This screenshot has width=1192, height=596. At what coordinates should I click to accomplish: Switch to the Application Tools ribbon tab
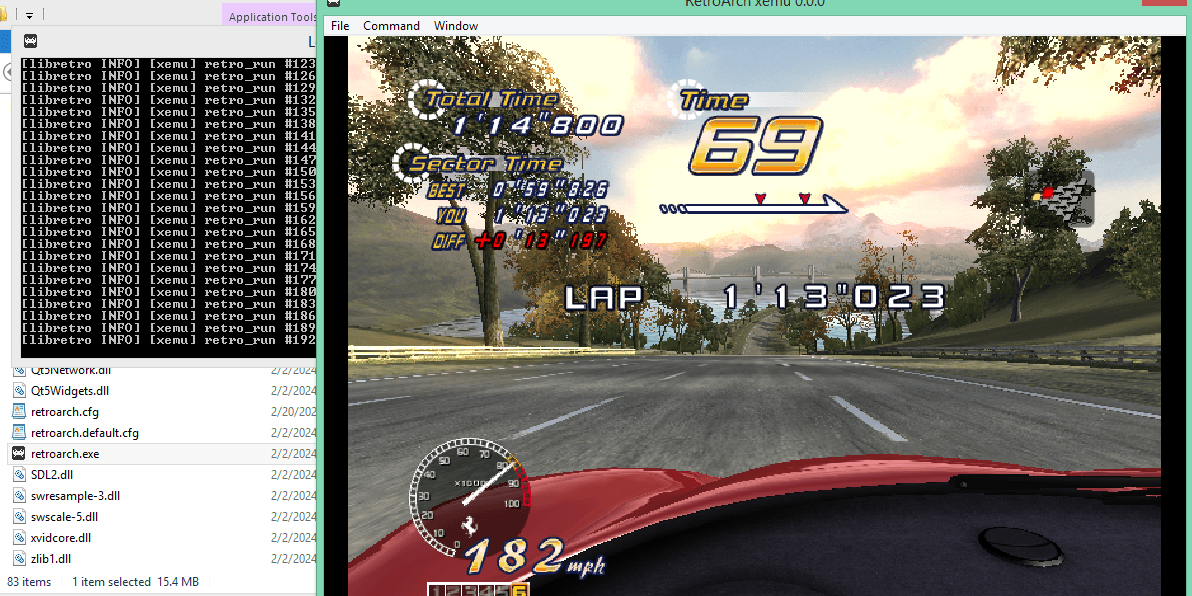[x=272, y=16]
